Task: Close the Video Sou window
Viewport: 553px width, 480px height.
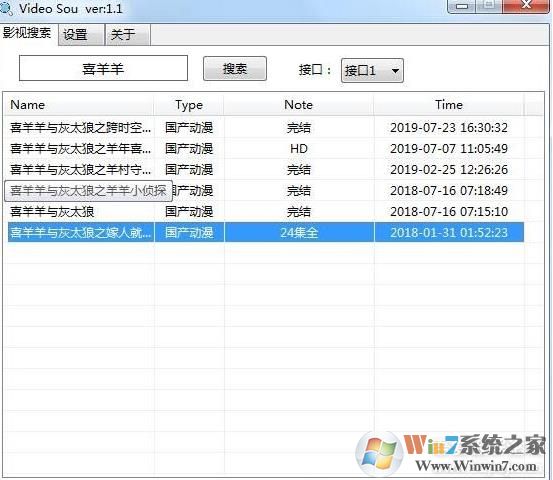Action: [526, 5]
